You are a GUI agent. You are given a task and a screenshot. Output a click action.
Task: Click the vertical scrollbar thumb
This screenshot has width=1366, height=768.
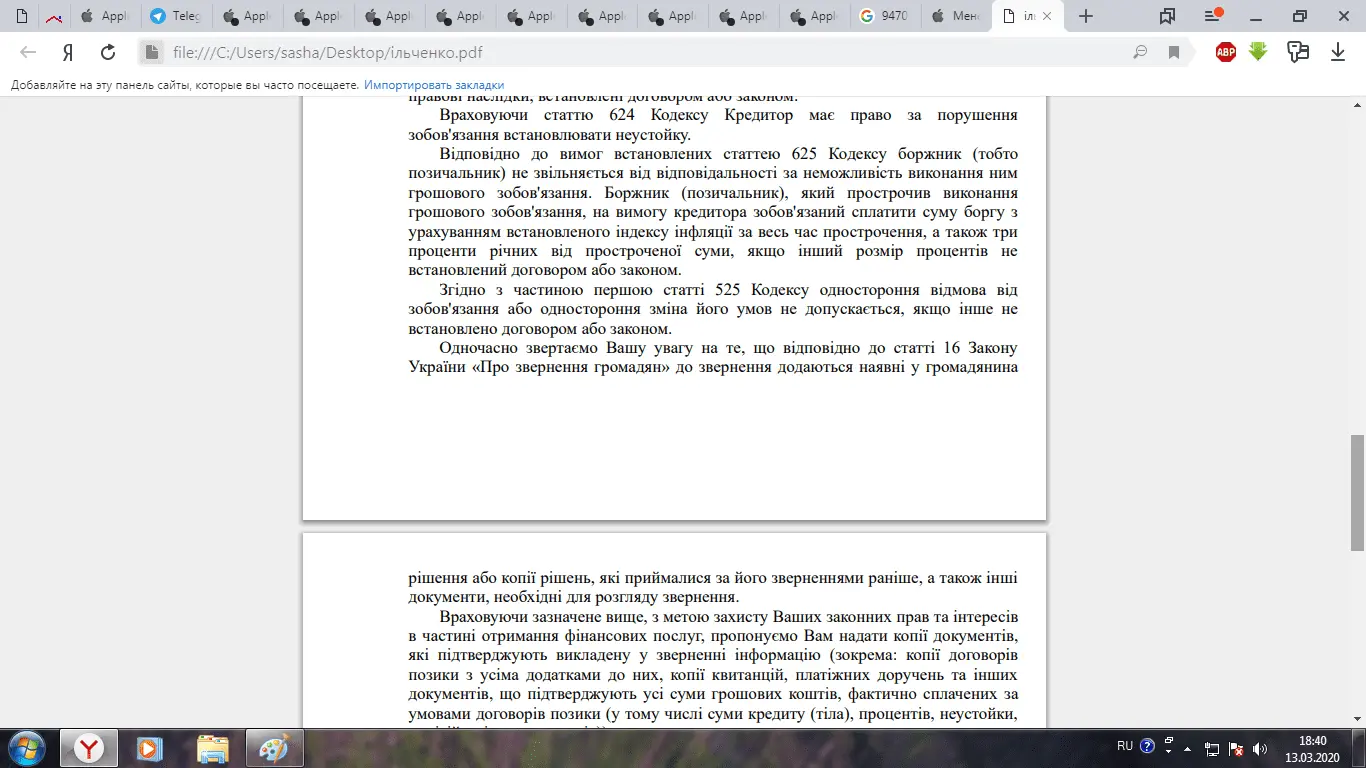[x=1357, y=493]
